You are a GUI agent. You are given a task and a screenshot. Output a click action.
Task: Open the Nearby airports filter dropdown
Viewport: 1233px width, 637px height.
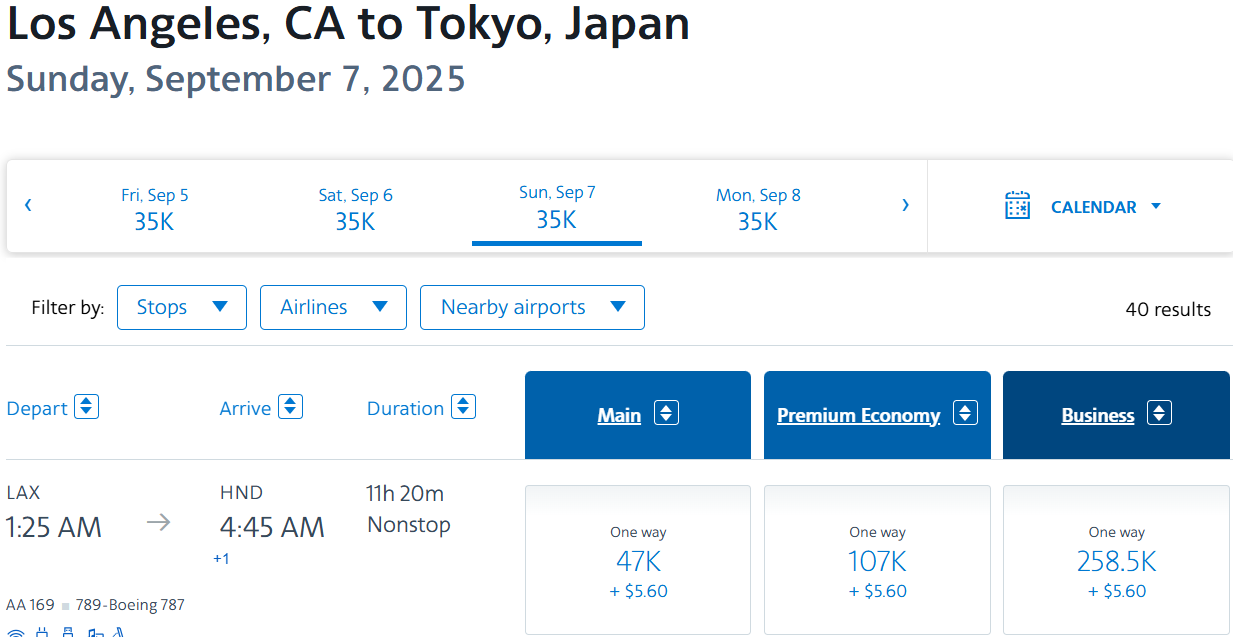(x=532, y=307)
